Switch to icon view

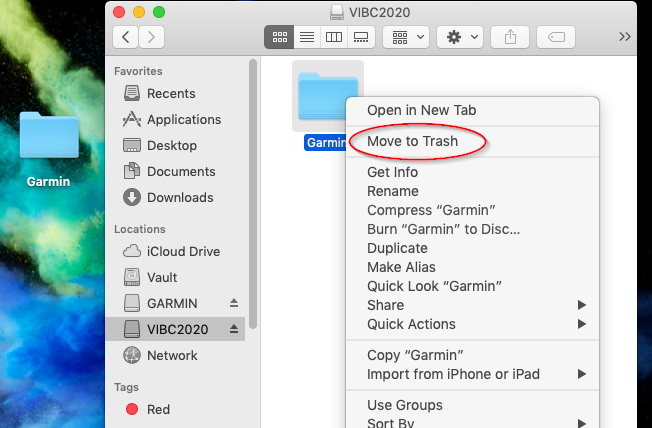(279, 37)
